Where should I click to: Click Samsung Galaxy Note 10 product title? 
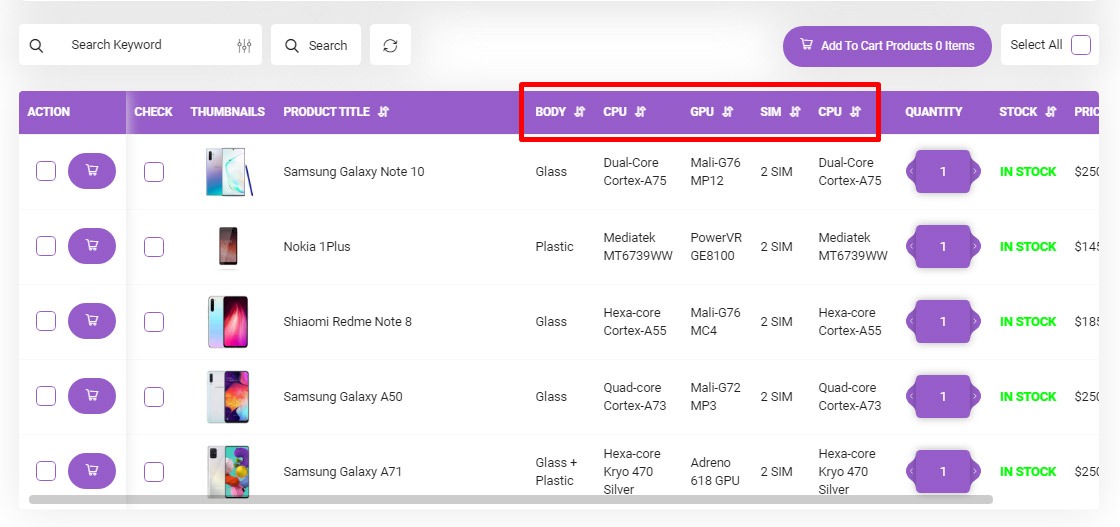coord(354,171)
